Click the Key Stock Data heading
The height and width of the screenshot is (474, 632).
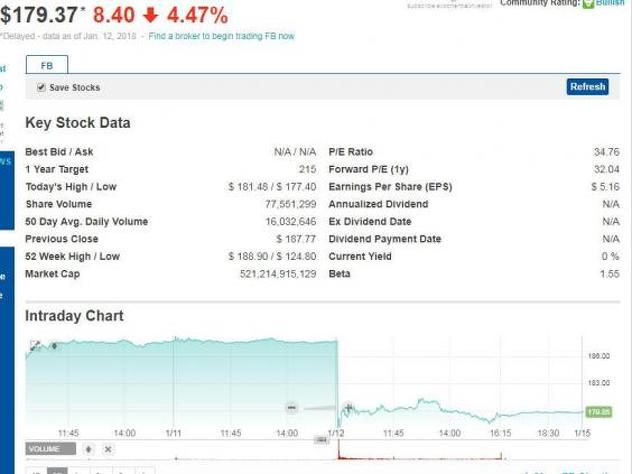coord(78,123)
